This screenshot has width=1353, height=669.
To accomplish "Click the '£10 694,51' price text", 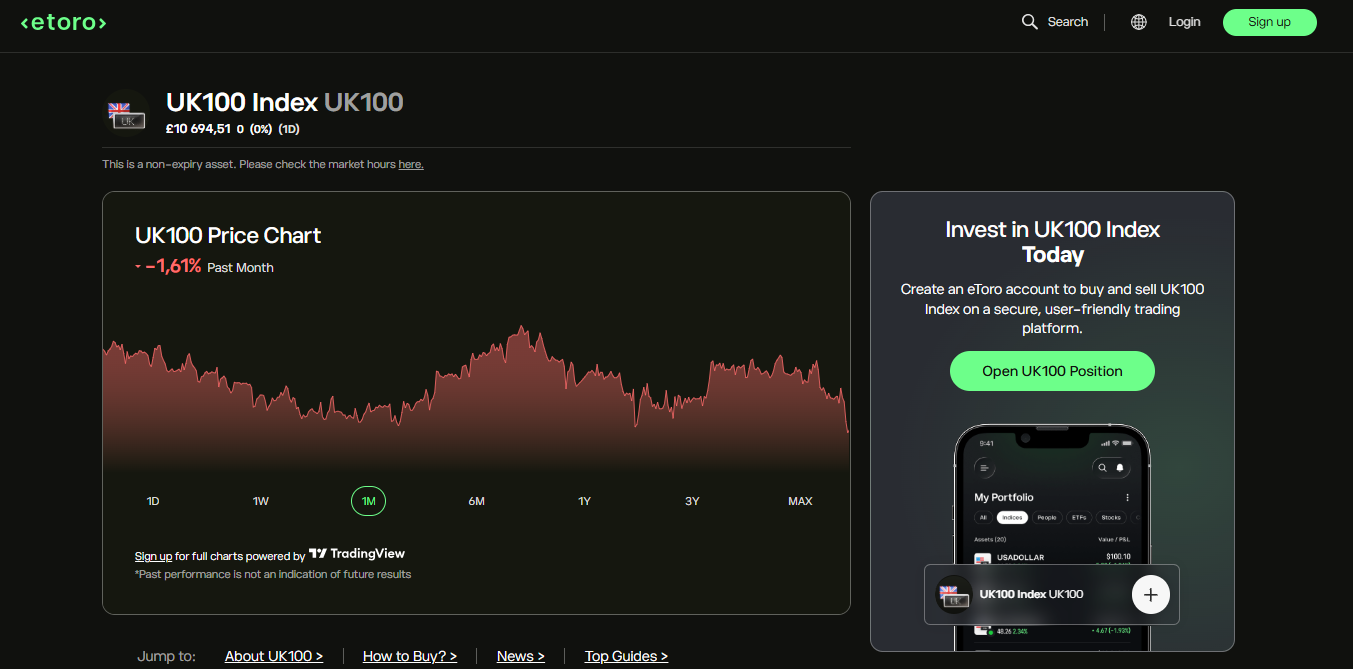I will [198, 129].
